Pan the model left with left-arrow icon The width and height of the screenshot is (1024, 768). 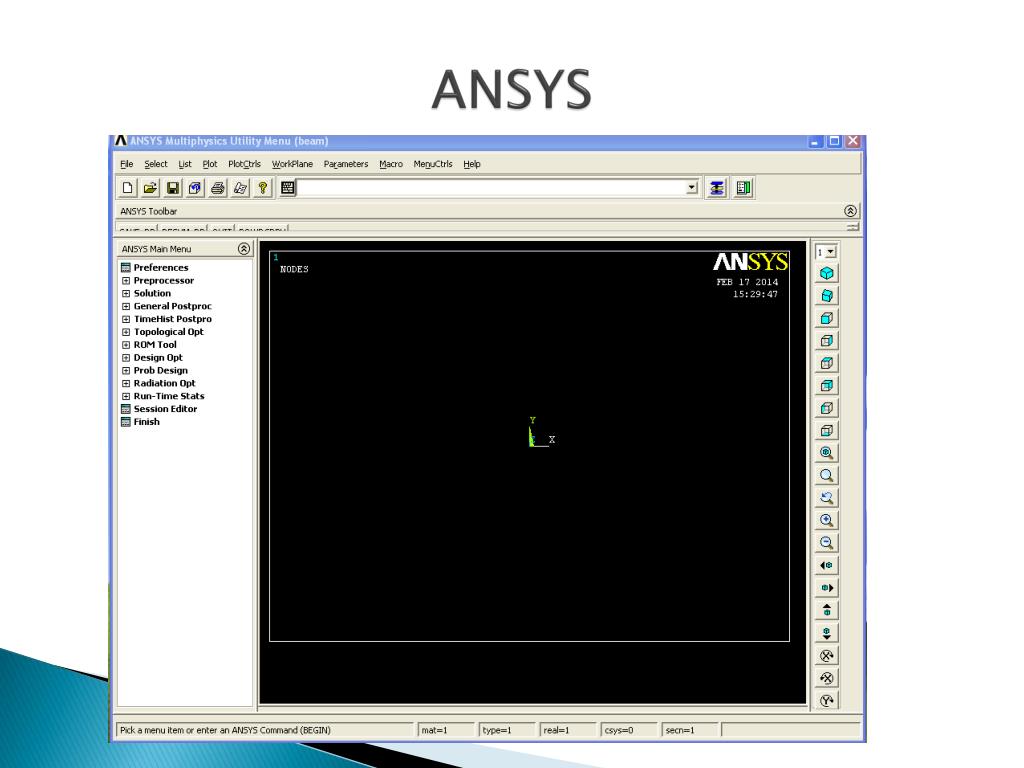827,566
